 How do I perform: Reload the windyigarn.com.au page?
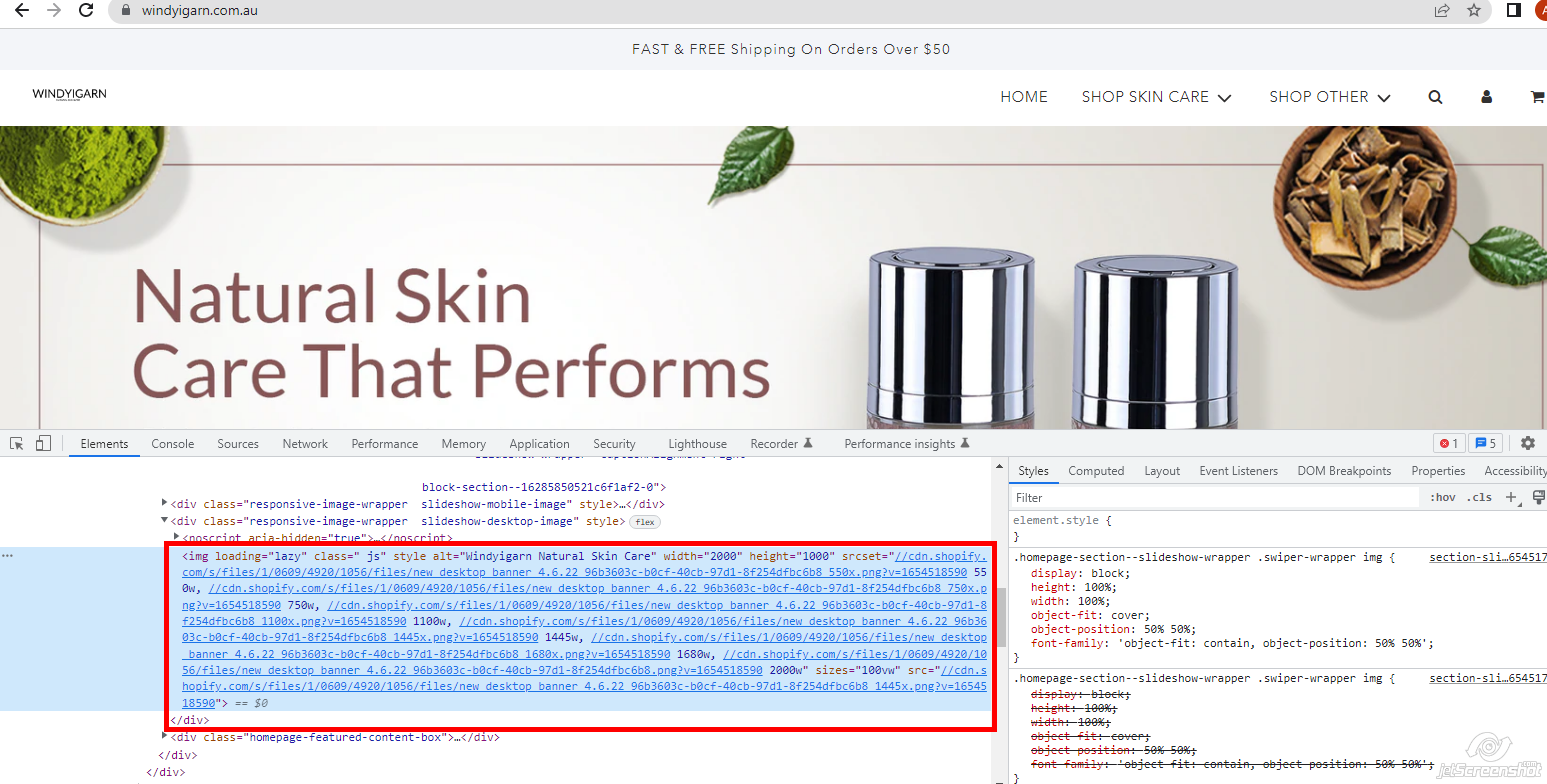point(86,11)
